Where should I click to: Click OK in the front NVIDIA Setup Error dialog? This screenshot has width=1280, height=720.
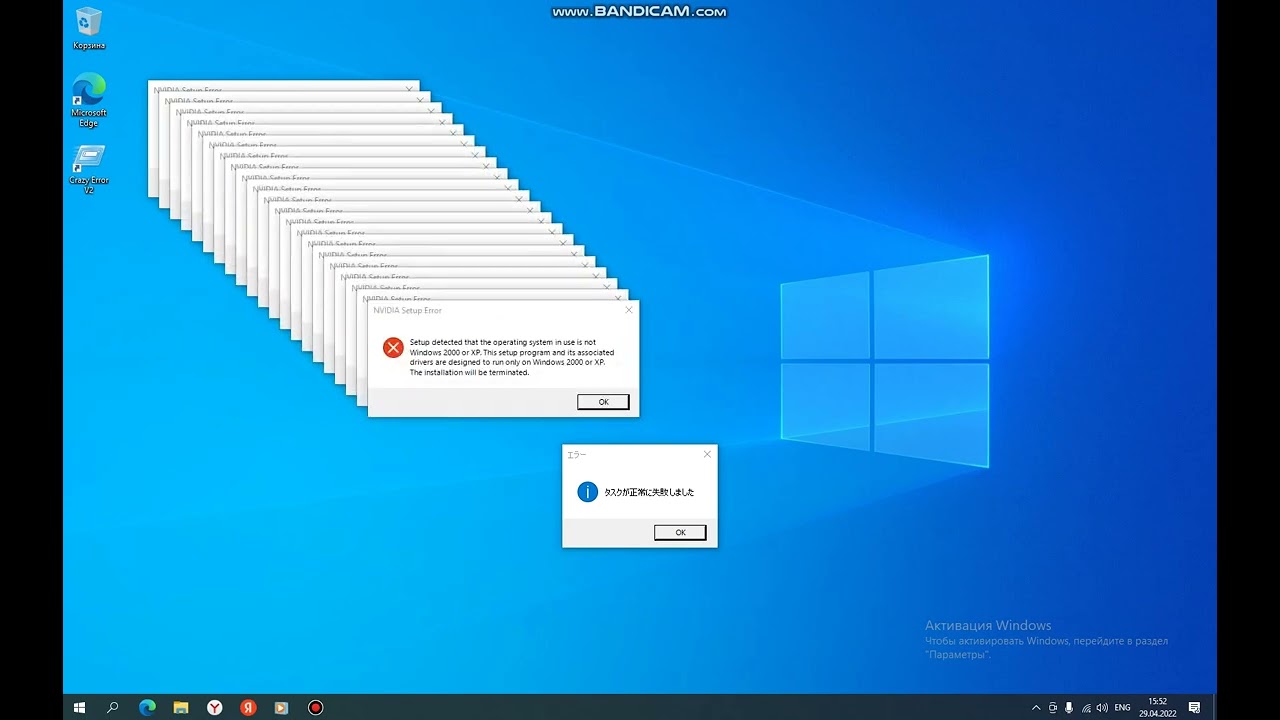point(603,402)
